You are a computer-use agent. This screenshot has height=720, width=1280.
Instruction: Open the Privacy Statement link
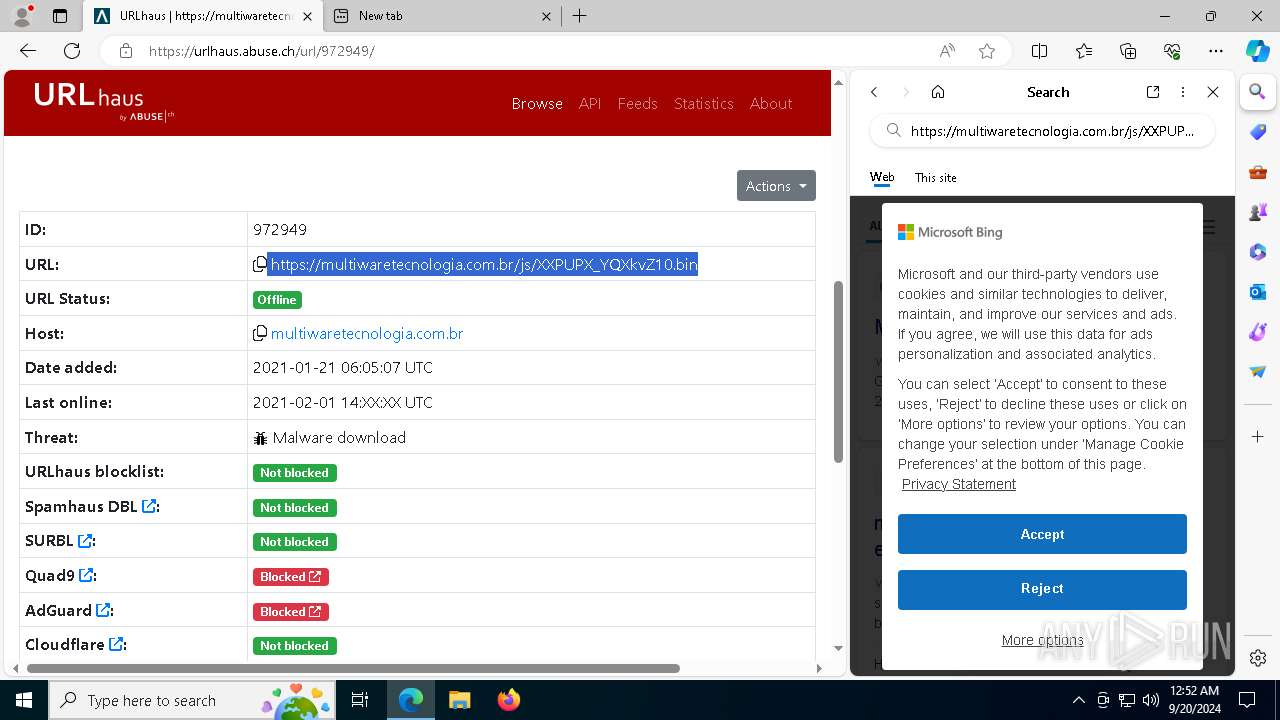(958, 484)
